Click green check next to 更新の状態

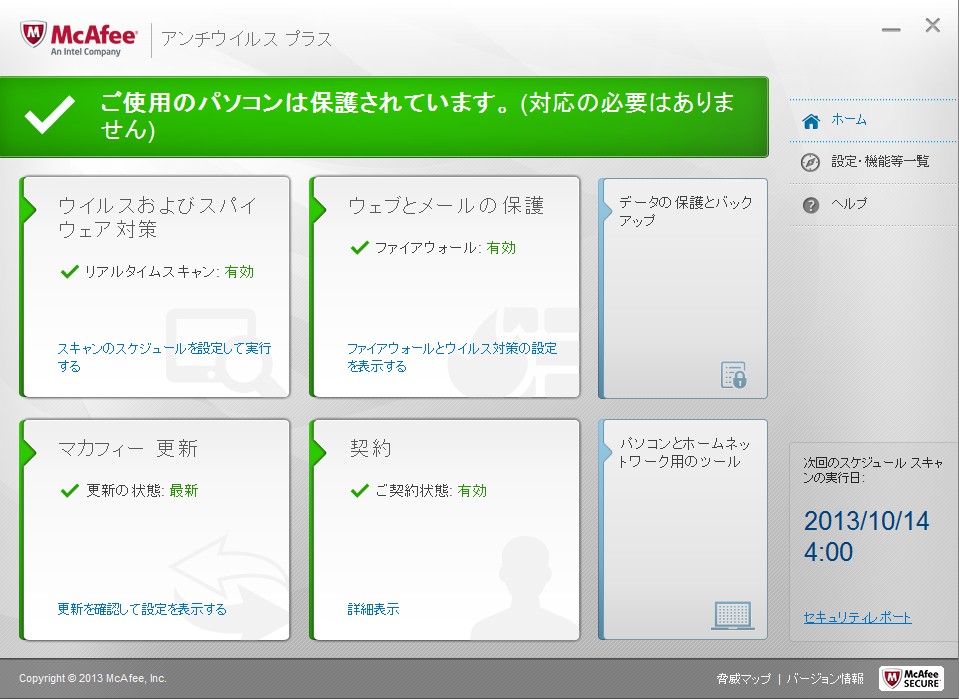tap(70, 490)
